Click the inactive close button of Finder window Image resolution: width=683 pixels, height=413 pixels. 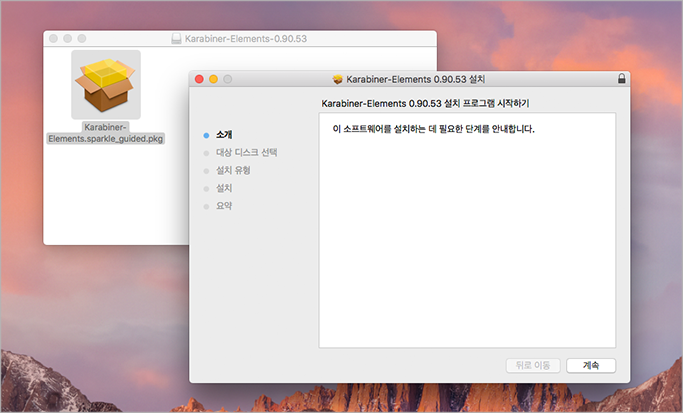coord(54,38)
